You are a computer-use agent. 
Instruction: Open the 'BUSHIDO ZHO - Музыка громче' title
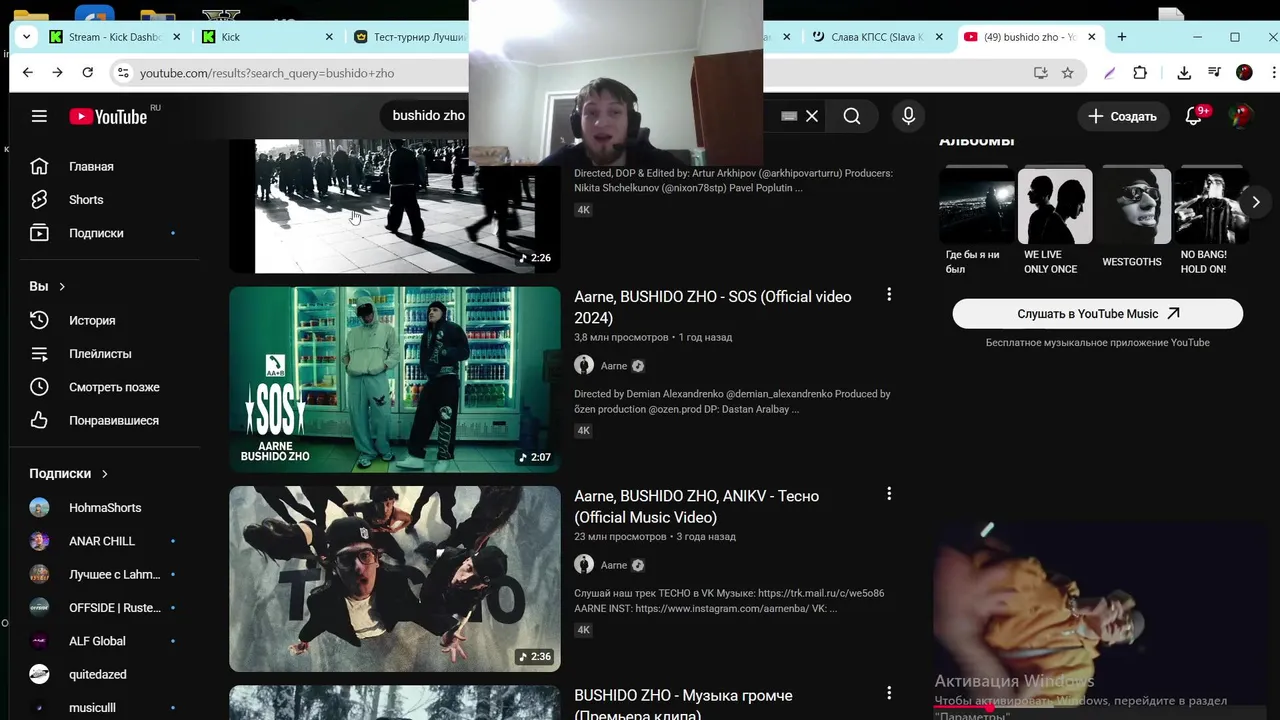point(683,703)
